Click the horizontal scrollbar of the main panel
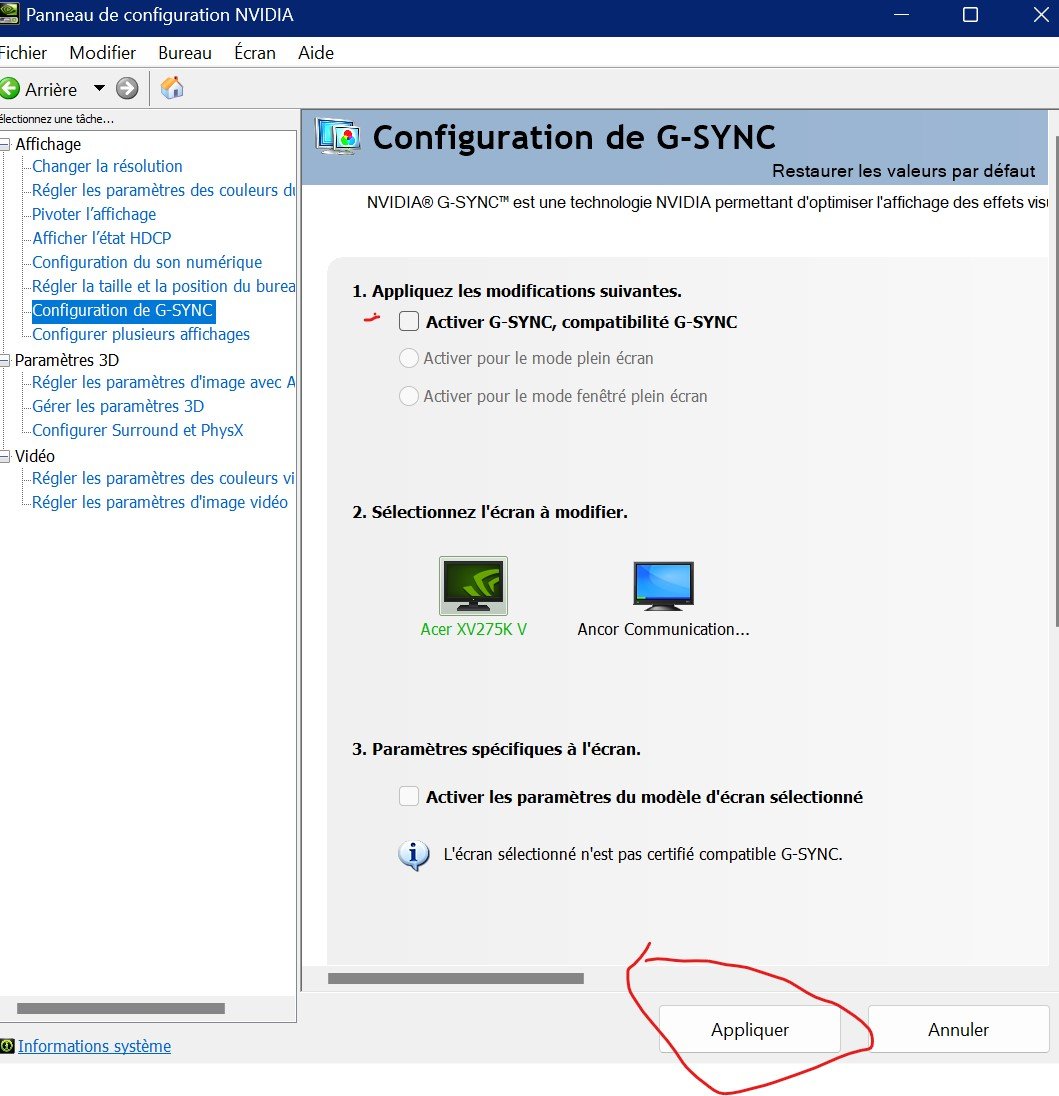Image resolution: width=1059 pixels, height=1096 pixels. (456, 979)
